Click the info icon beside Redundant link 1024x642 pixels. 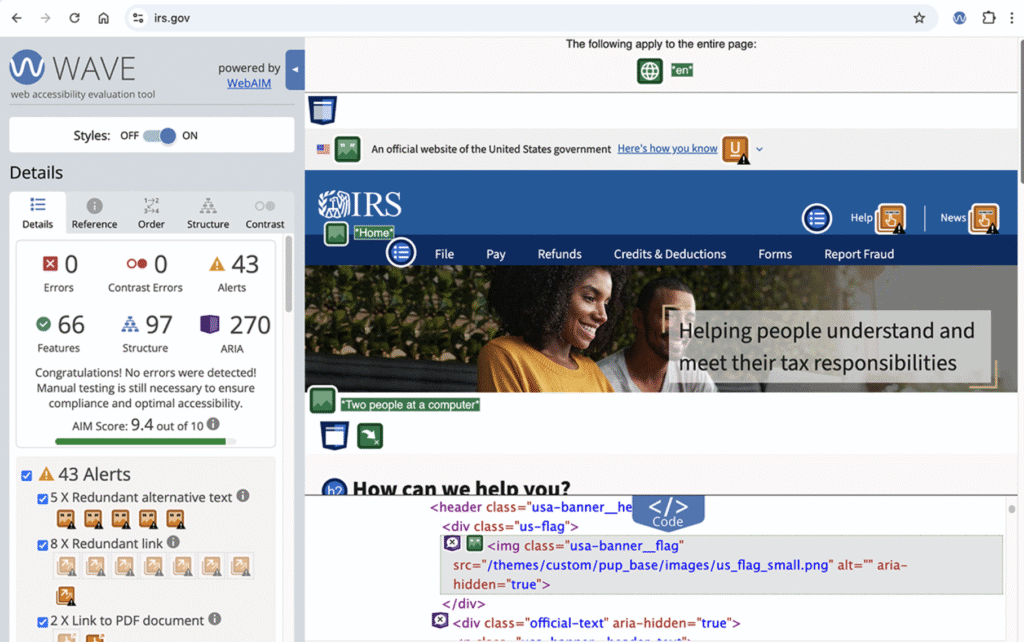tap(173, 542)
